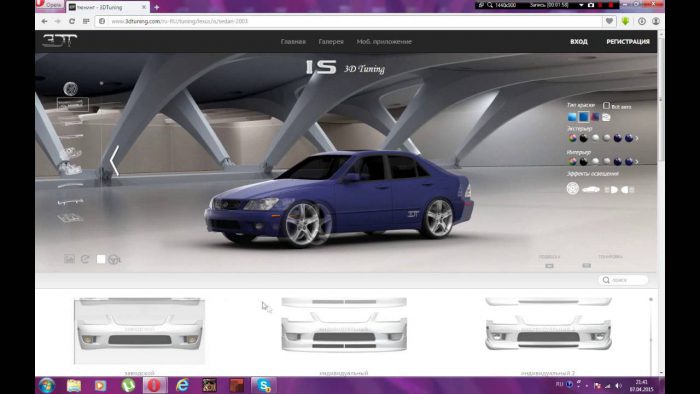This screenshot has width=700, height=394.
Task: Click the browser forward arrow
Action: [x=58, y=21]
